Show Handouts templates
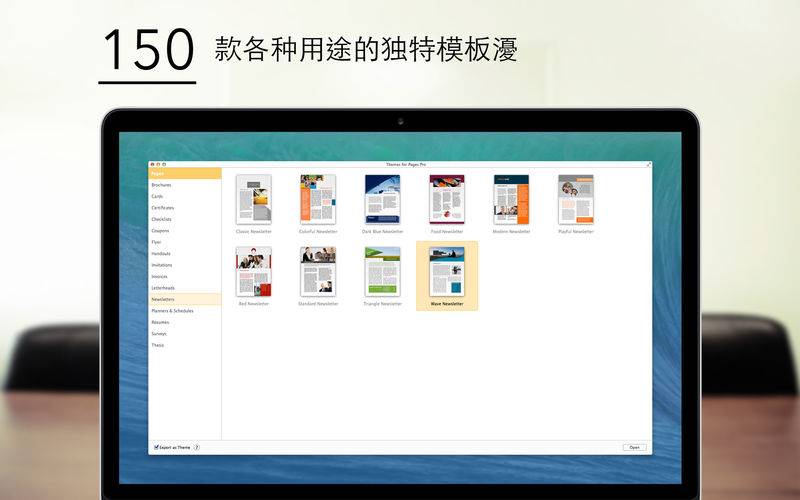Viewport: 800px width, 500px height. (x=185, y=254)
